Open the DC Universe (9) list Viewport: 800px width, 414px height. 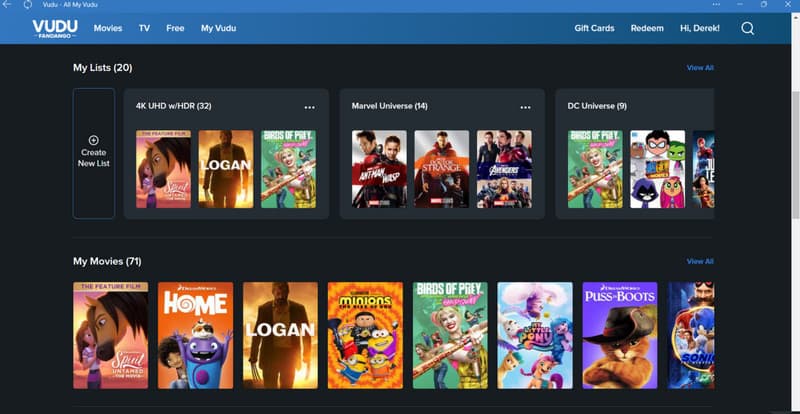coord(597,106)
